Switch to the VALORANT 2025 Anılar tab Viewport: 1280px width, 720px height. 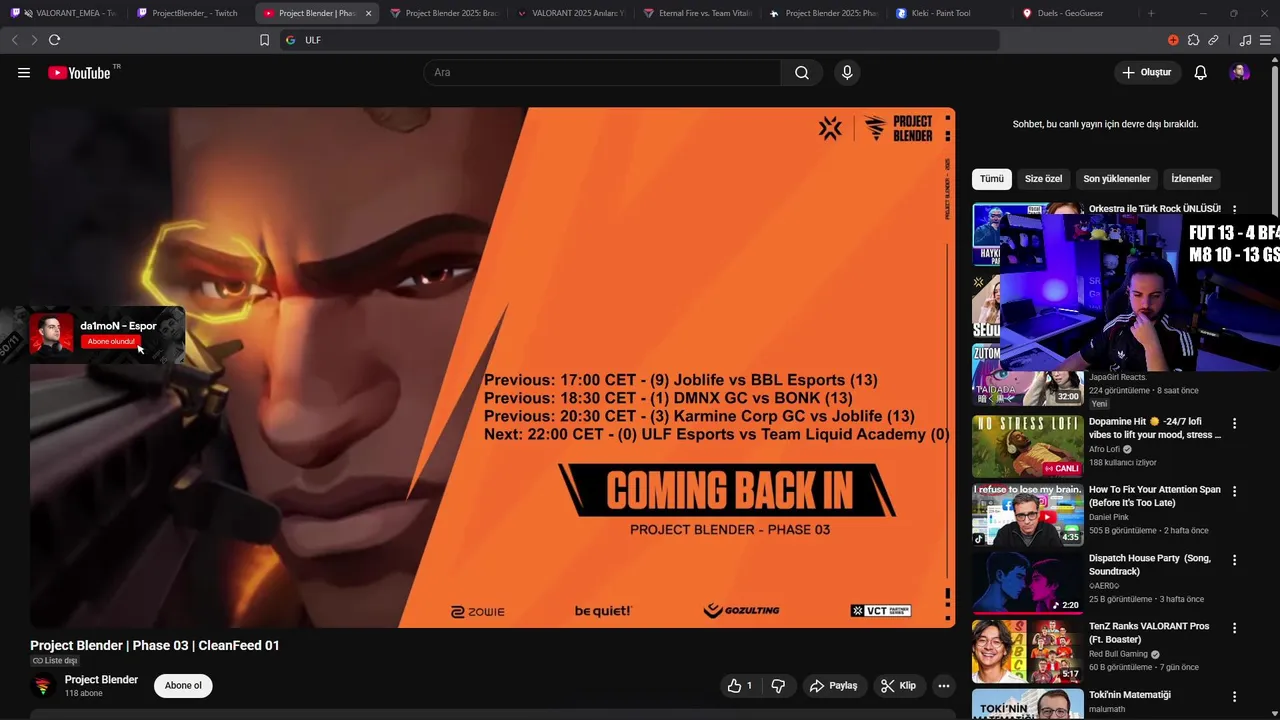pos(570,13)
